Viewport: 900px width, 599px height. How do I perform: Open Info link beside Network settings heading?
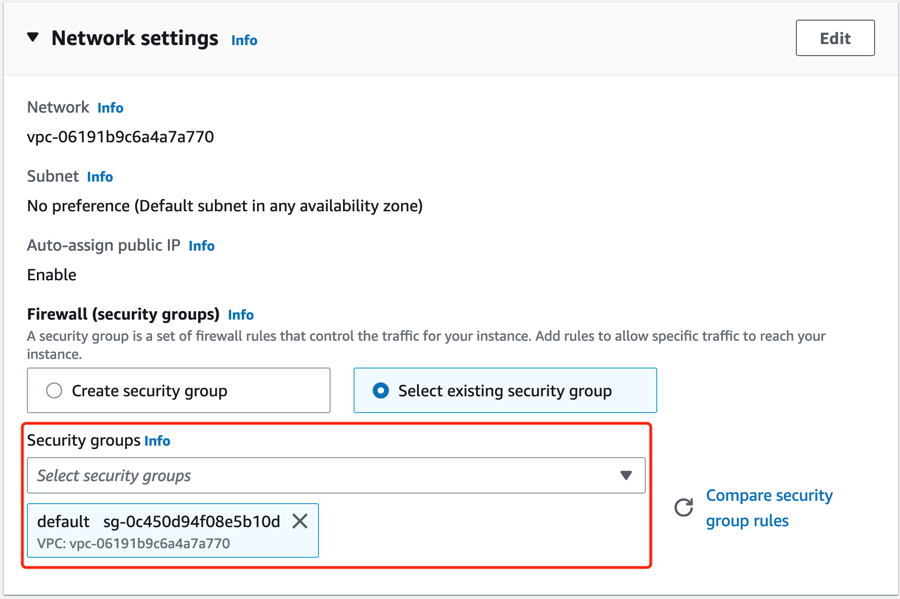tap(244, 40)
